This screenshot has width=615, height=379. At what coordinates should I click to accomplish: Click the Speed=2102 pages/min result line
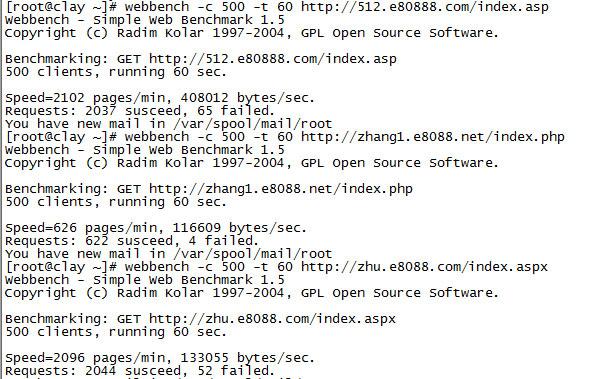point(160,98)
